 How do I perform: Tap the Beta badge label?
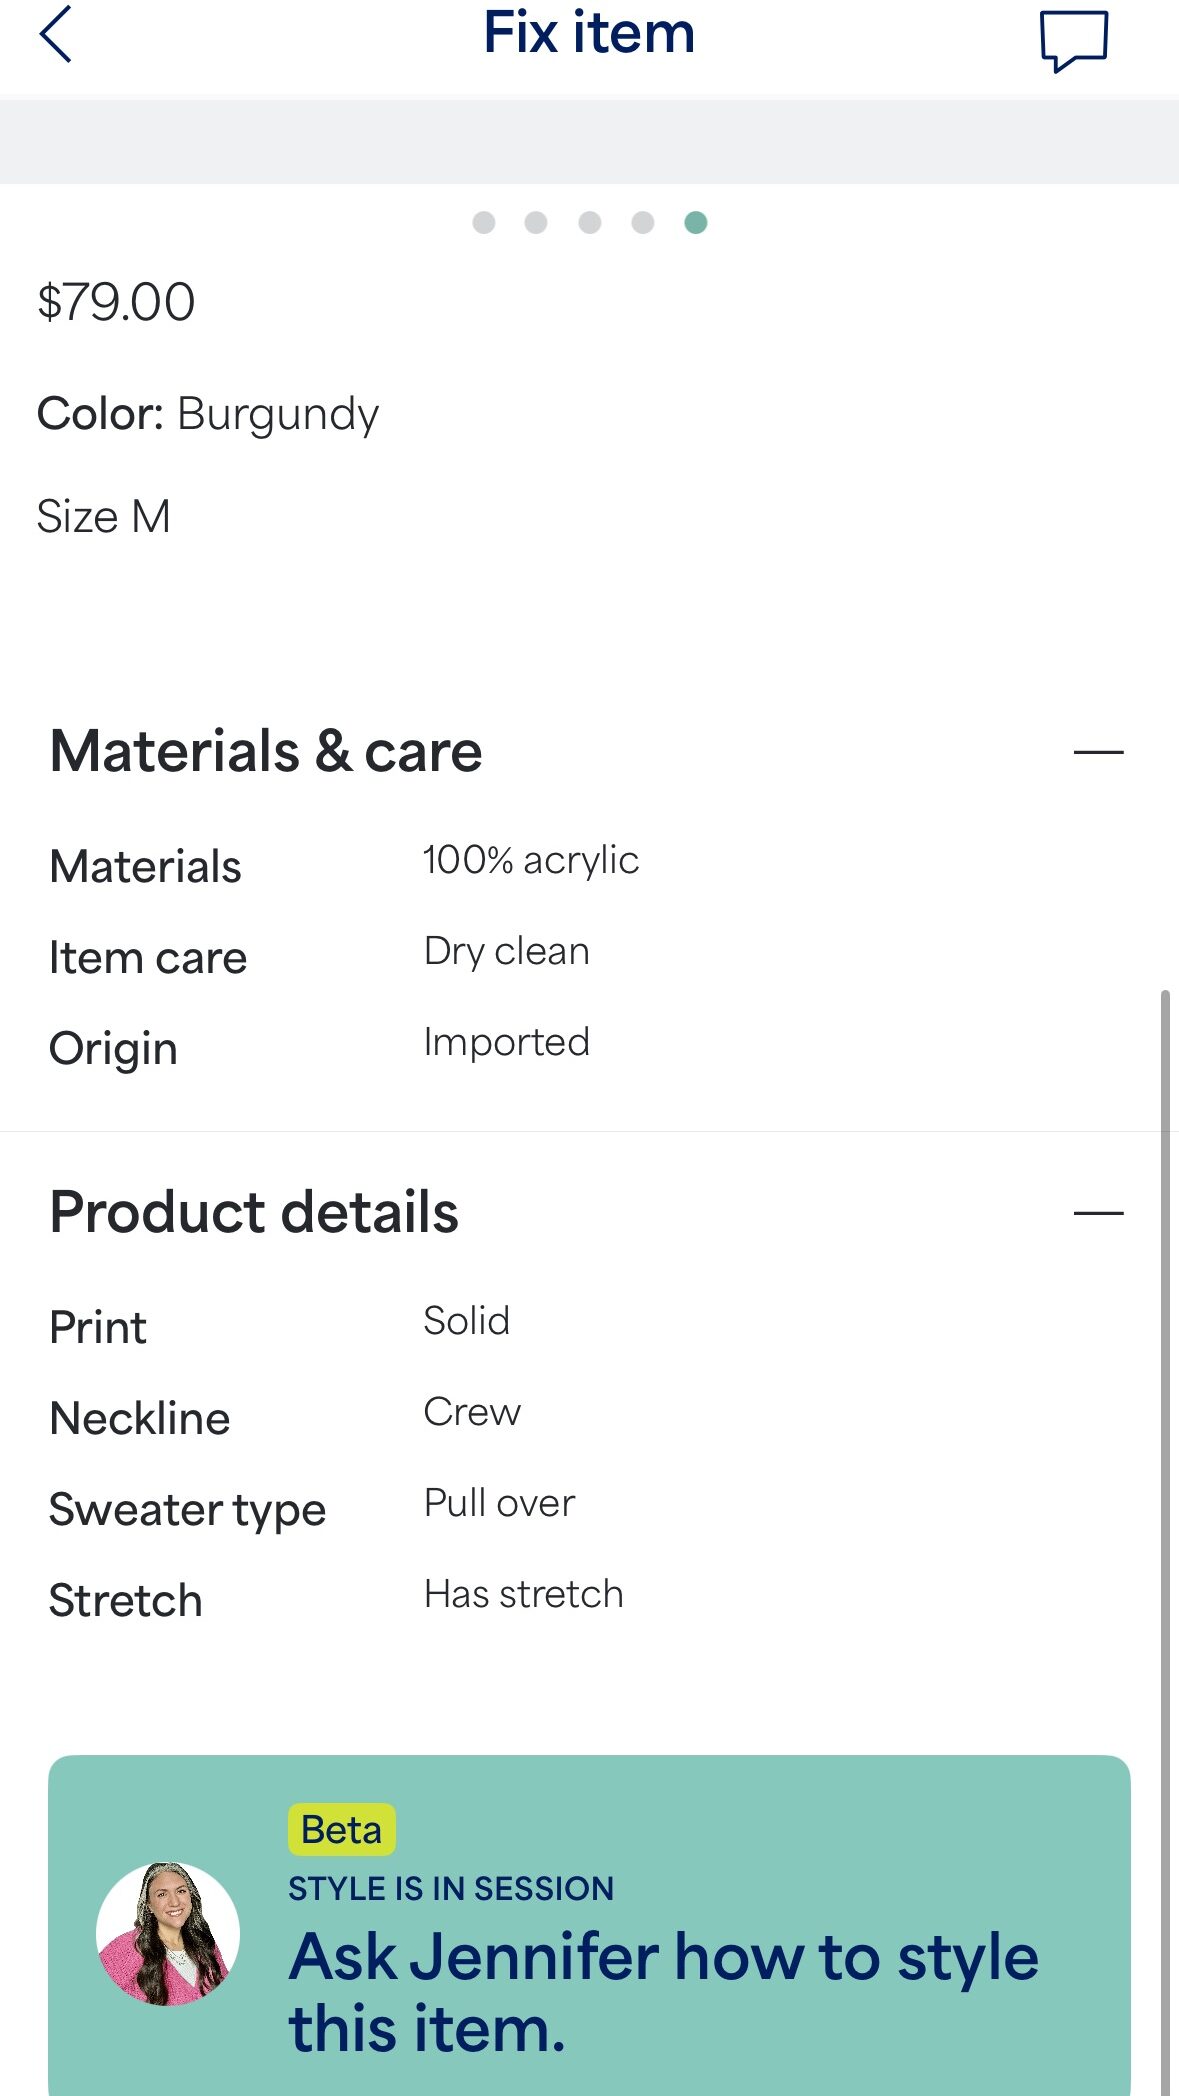pyautogui.click(x=342, y=1830)
